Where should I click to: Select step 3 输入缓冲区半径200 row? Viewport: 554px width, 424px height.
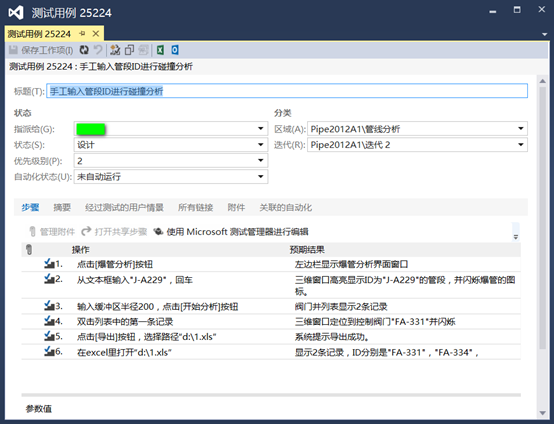click(271, 306)
